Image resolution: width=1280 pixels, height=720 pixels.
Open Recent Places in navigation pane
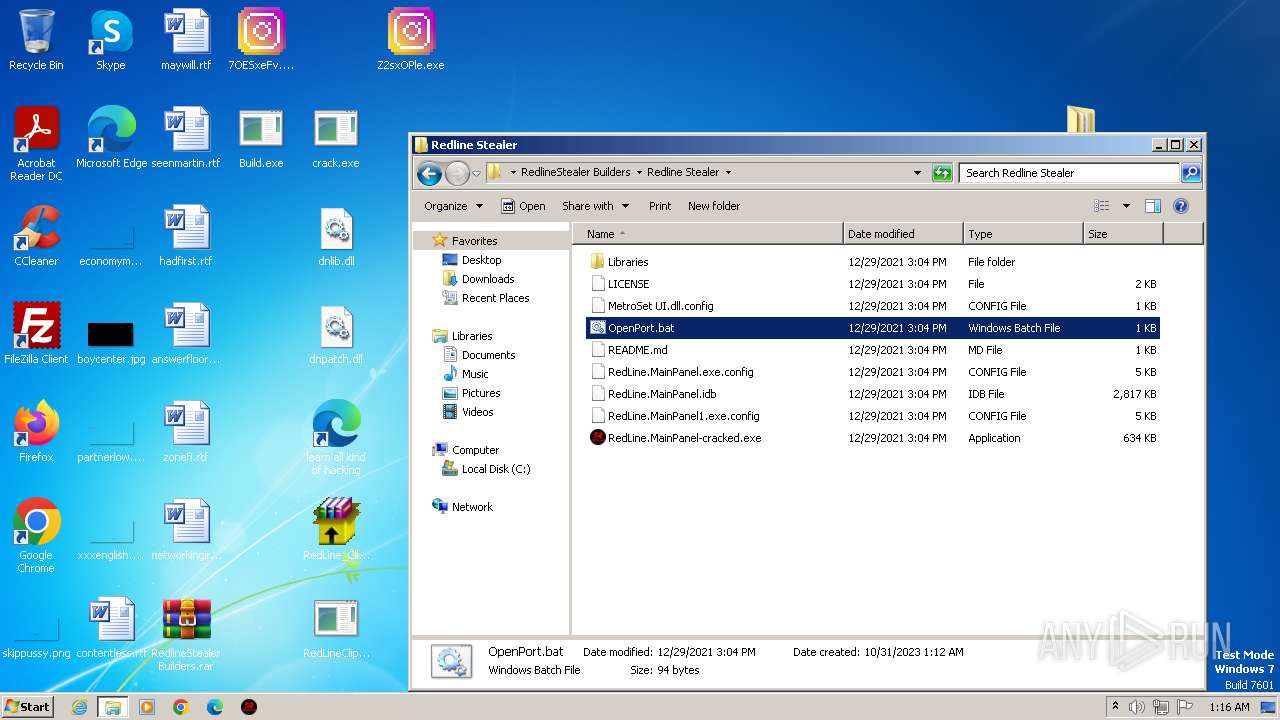(x=495, y=298)
